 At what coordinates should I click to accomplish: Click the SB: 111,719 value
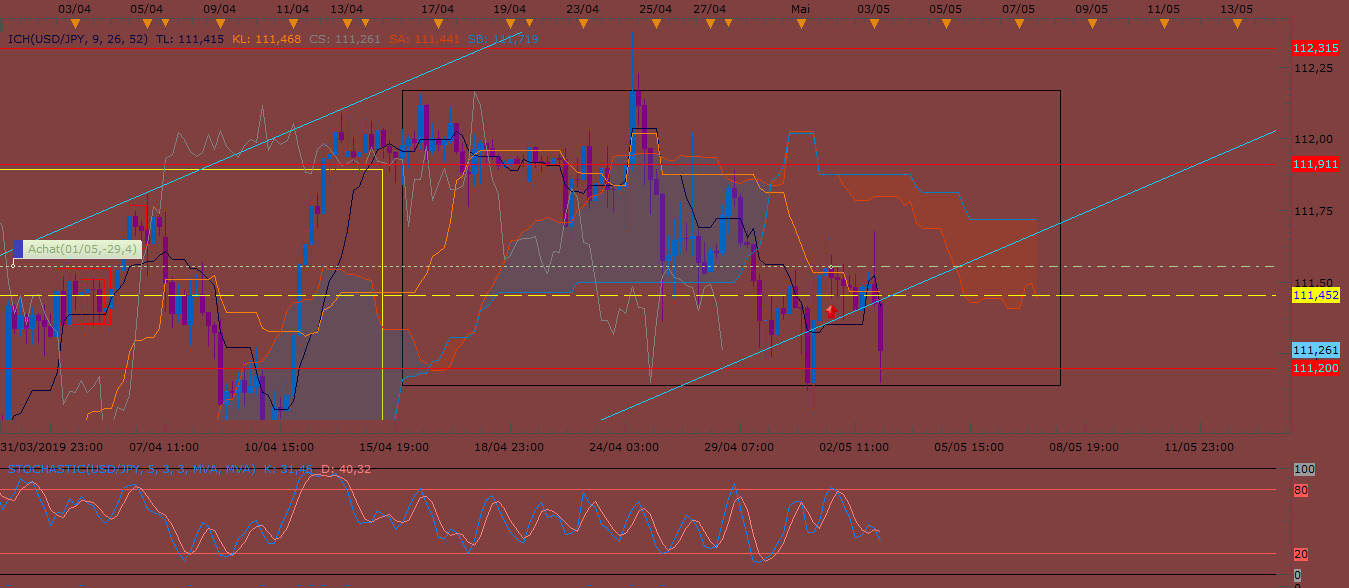click(x=503, y=38)
